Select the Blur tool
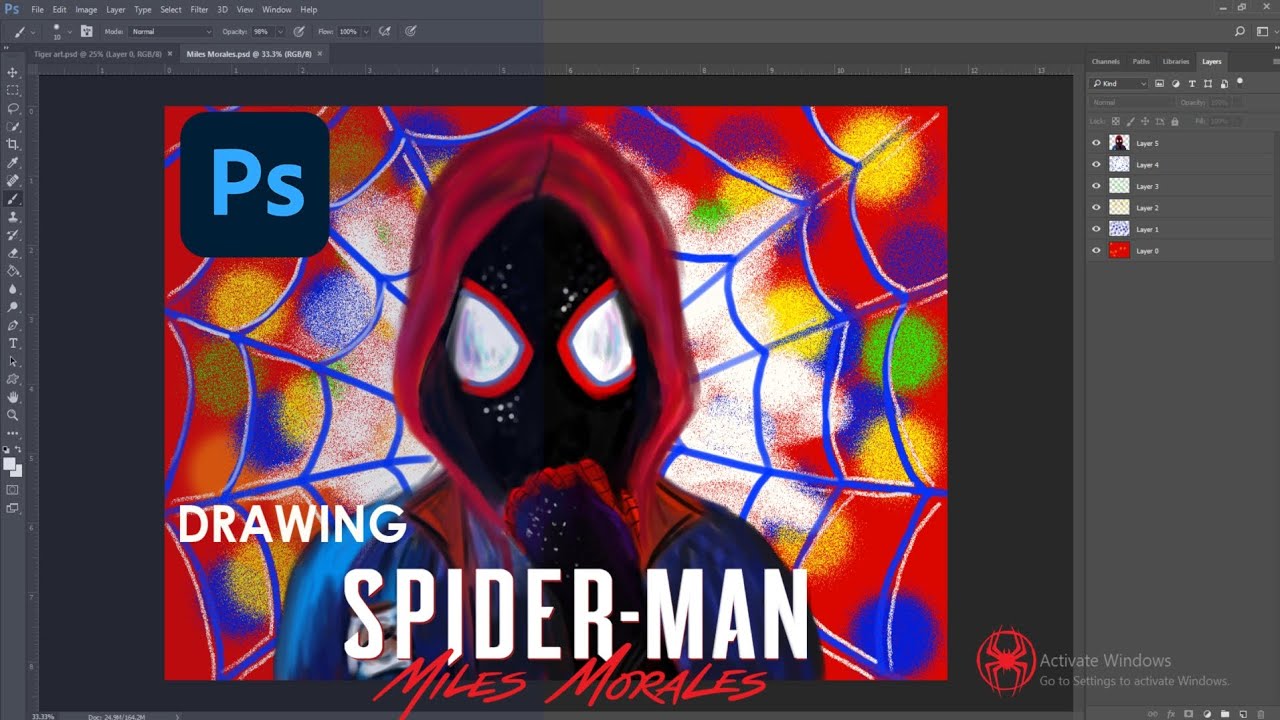This screenshot has width=1280, height=720. (13, 288)
